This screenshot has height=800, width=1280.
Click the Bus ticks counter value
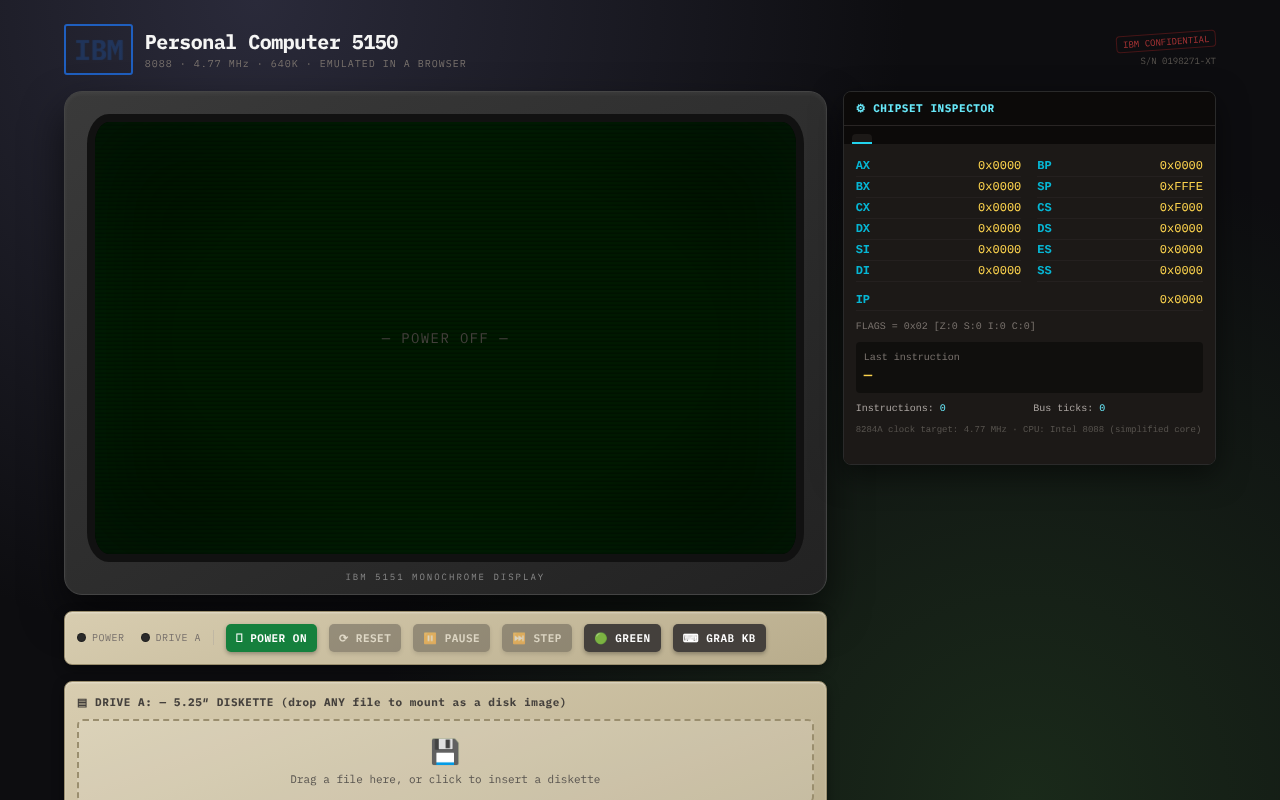(1102, 408)
